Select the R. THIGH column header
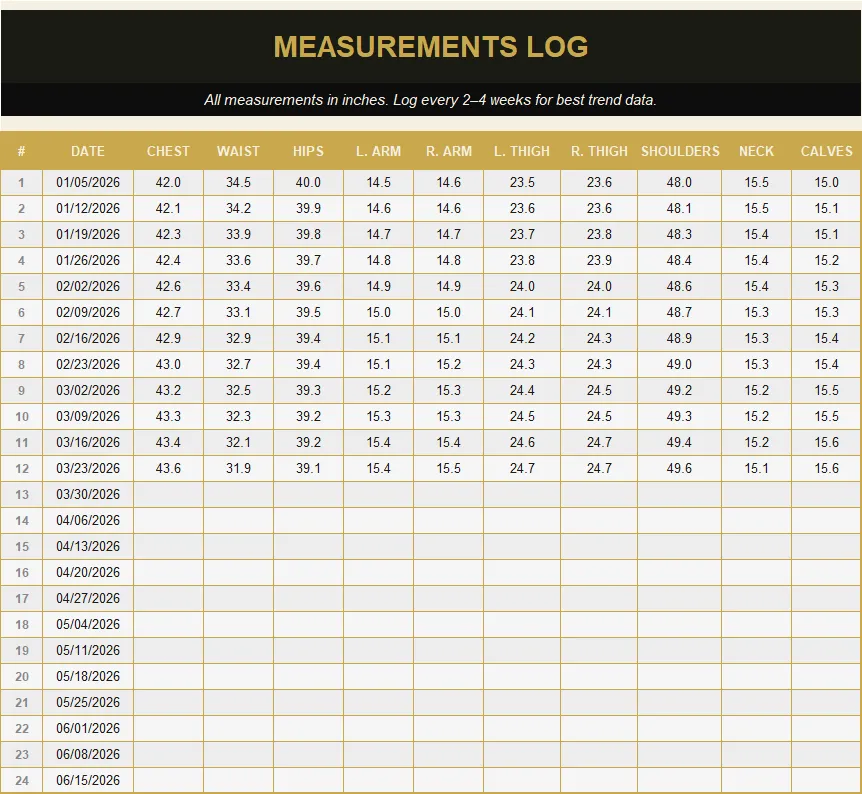Viewport: 862px width, 794px height. tap(599, 151)
